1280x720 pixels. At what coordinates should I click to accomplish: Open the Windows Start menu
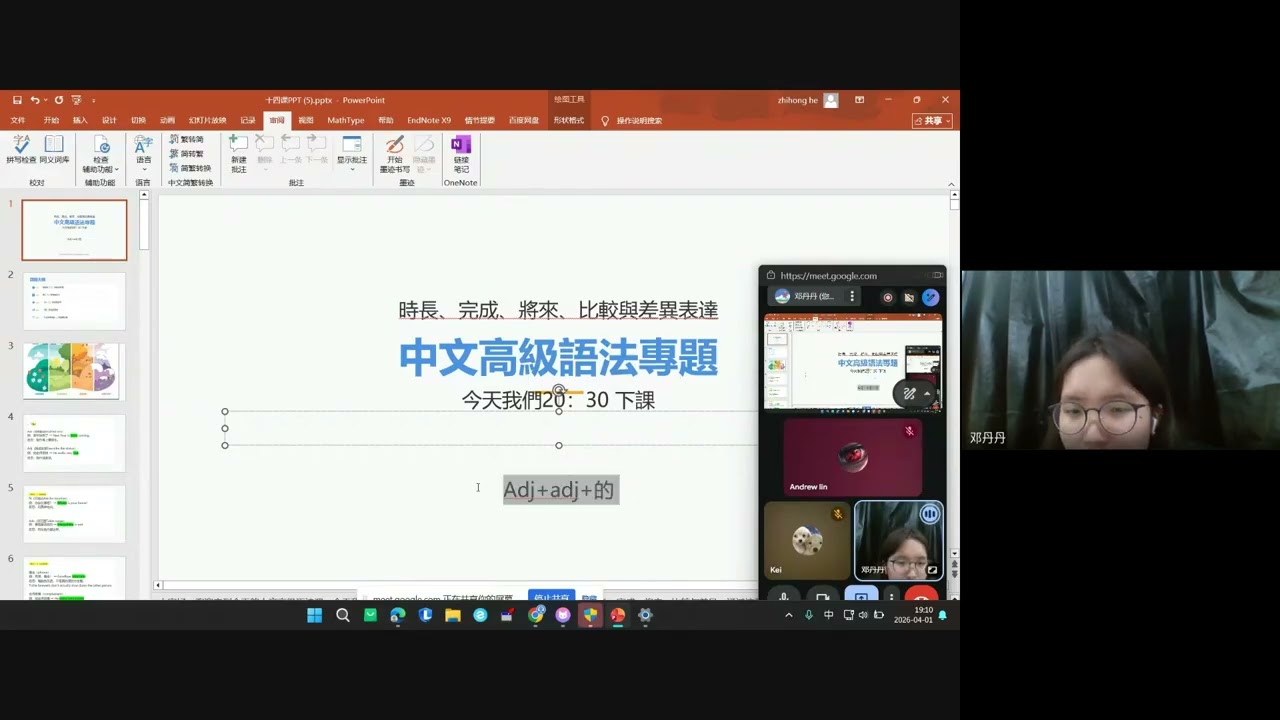pyautogui.click(x=315, y=615)
